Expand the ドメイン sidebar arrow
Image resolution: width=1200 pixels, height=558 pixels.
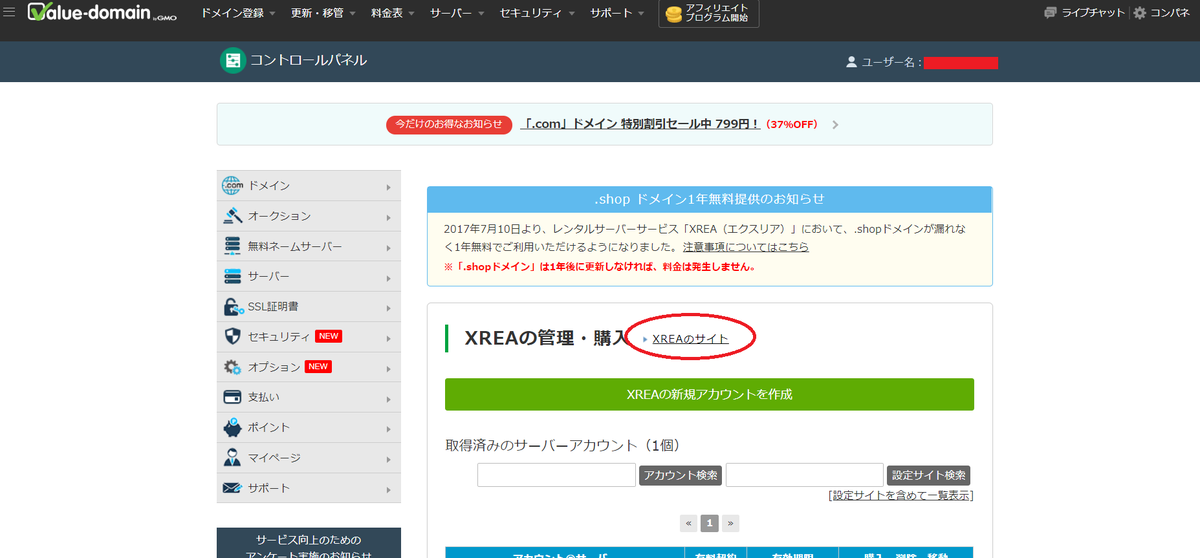click(x=388, y=186)
